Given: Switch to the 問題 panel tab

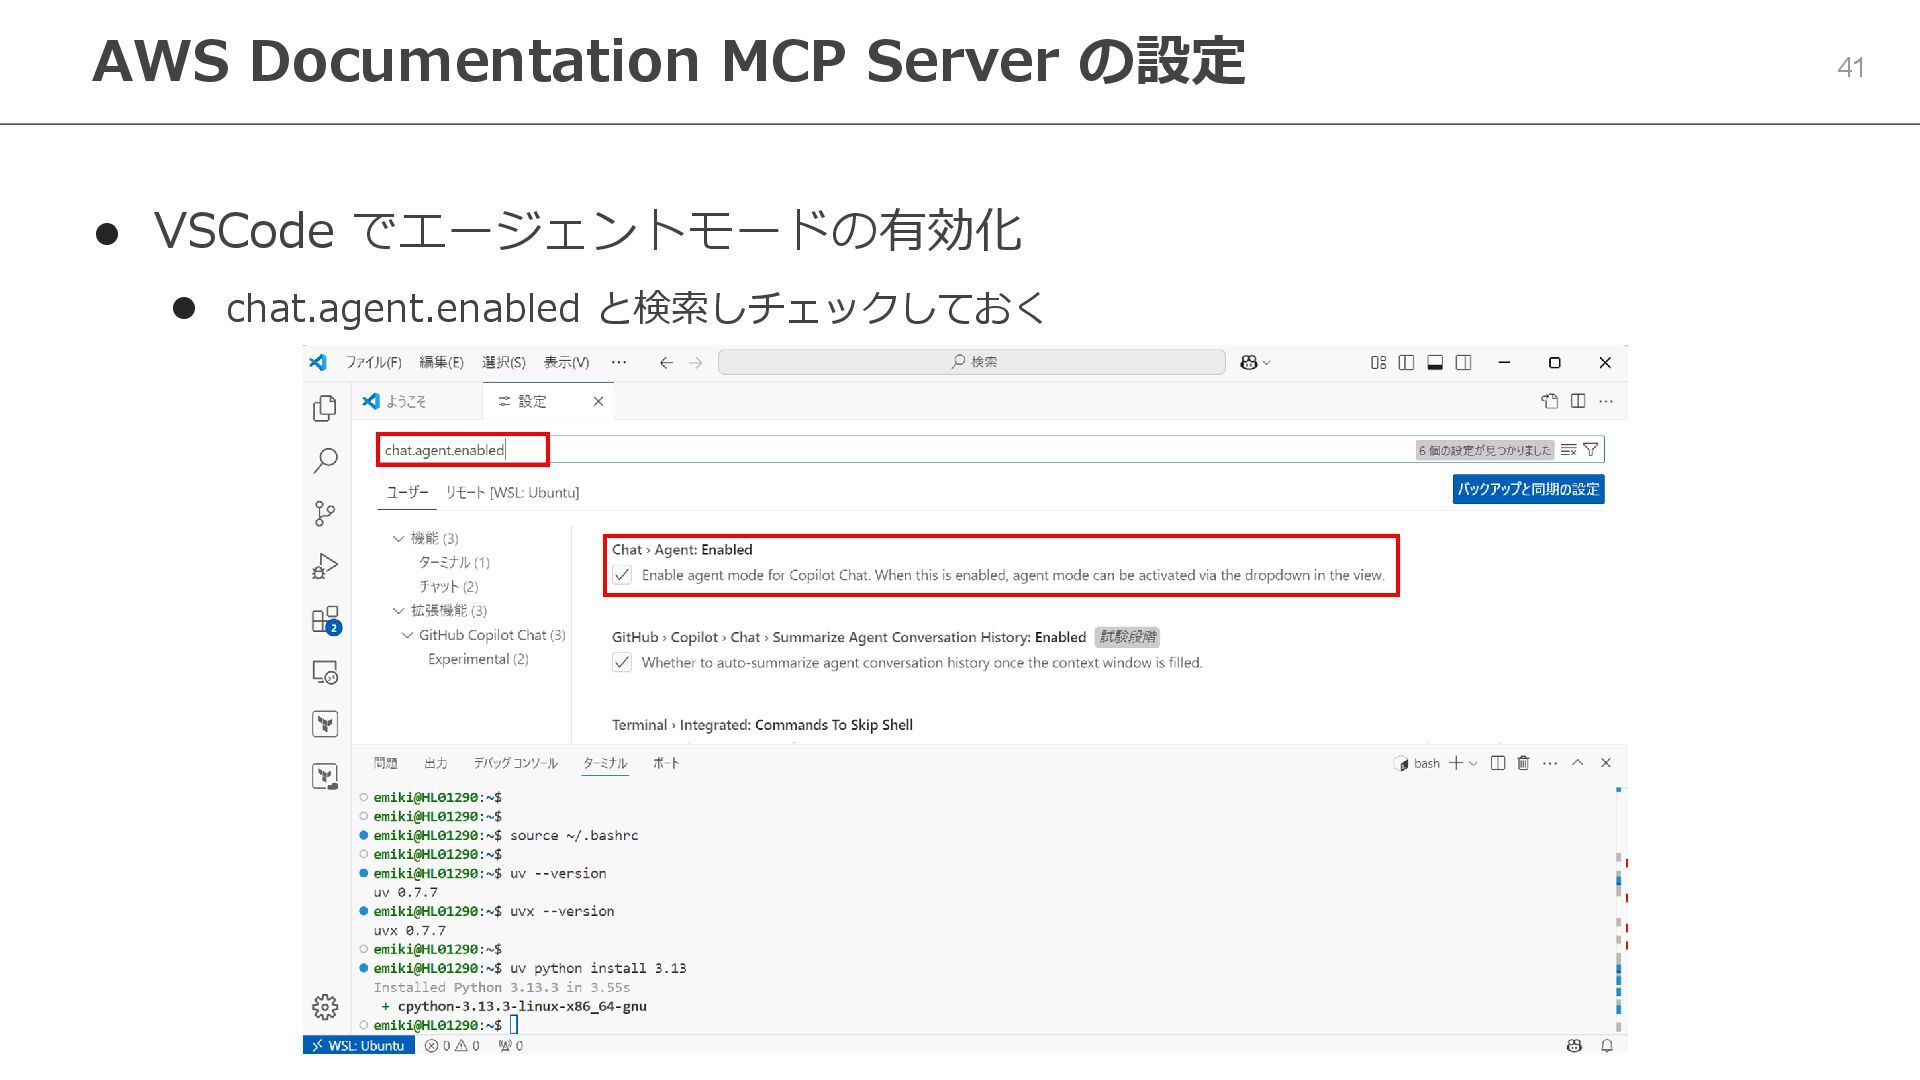Looking at the screenshot, I should (x=385, y=763).
